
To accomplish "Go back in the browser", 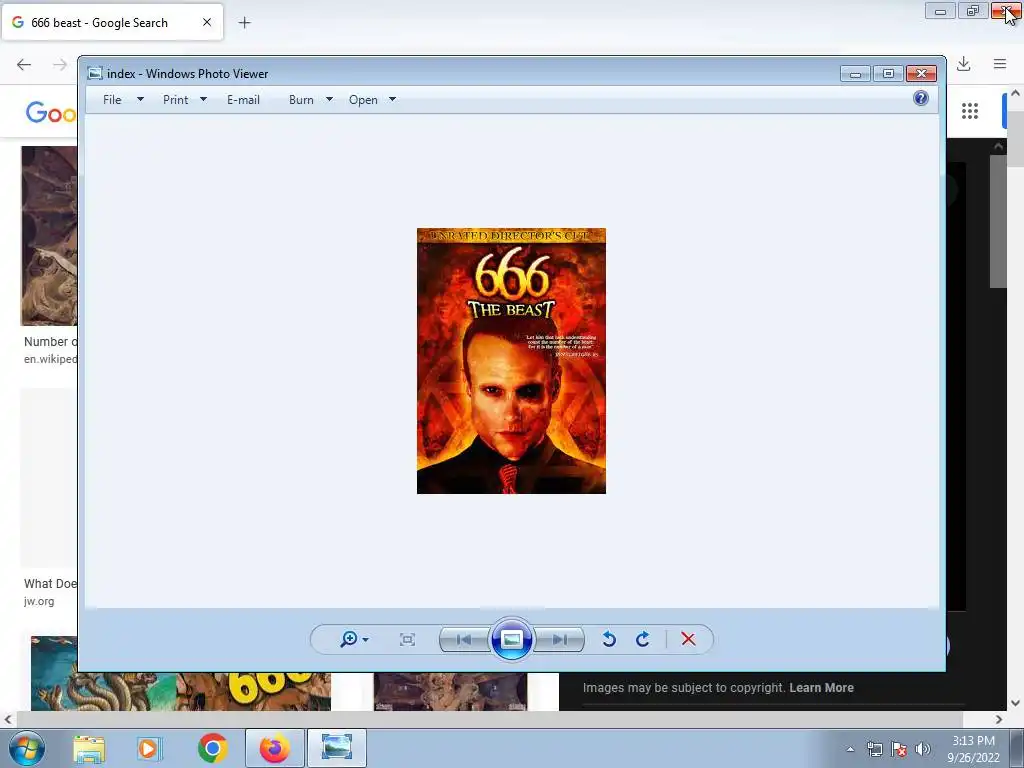I will [x=24, y=64].
